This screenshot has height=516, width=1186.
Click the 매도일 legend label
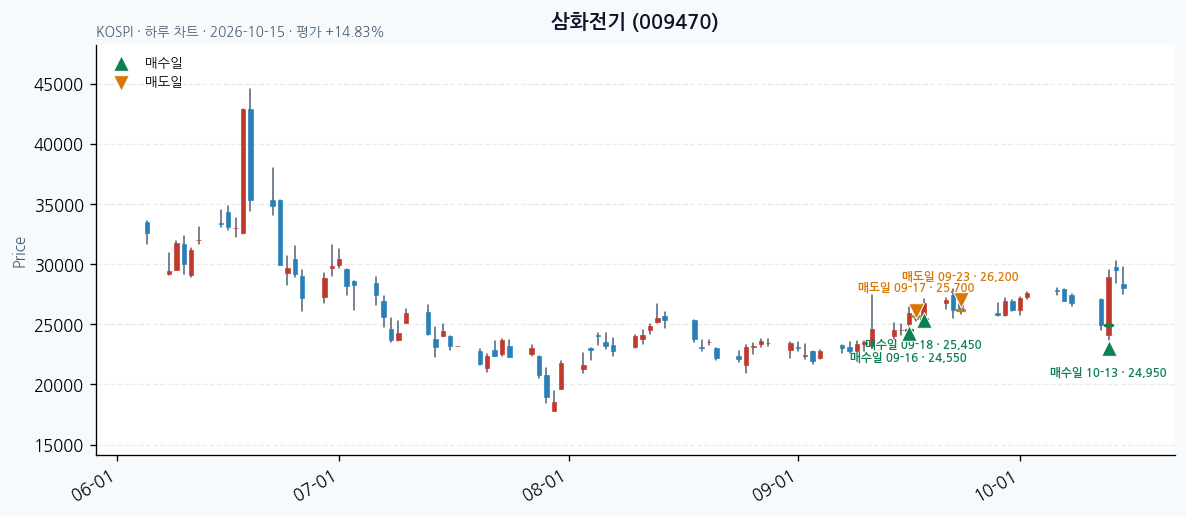163,82
